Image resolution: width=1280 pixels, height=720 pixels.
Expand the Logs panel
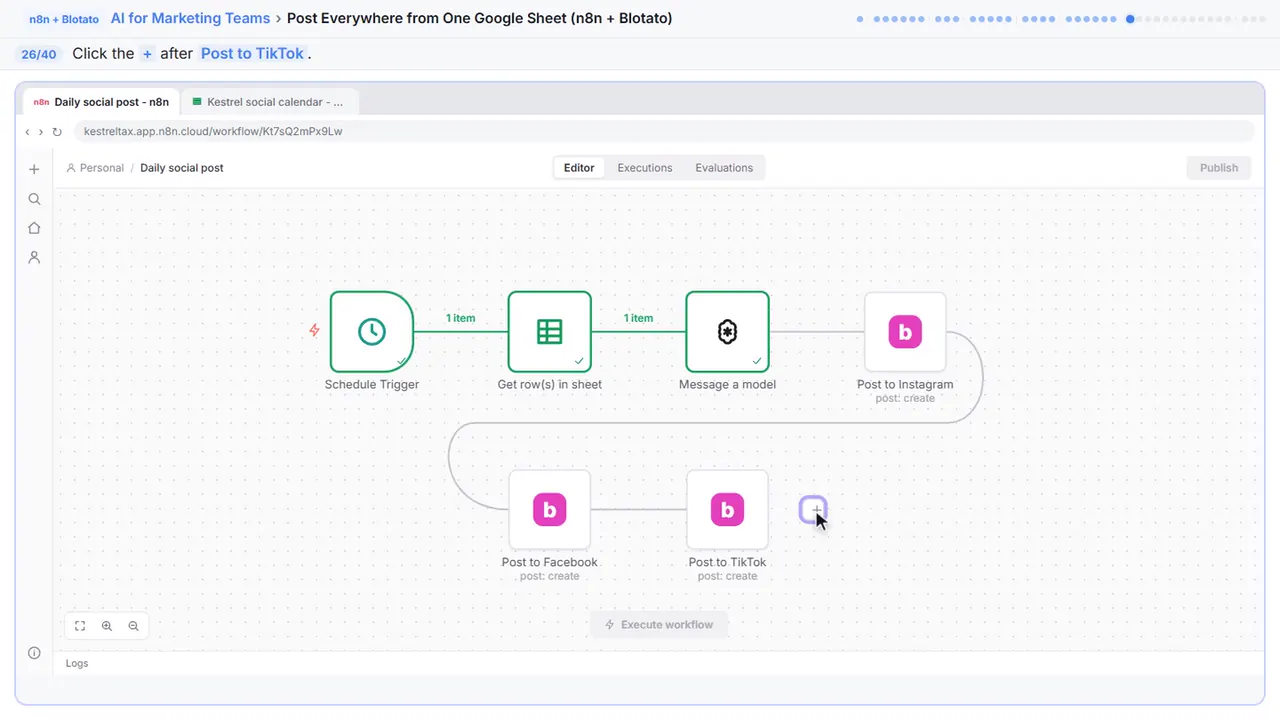[77, 663]
